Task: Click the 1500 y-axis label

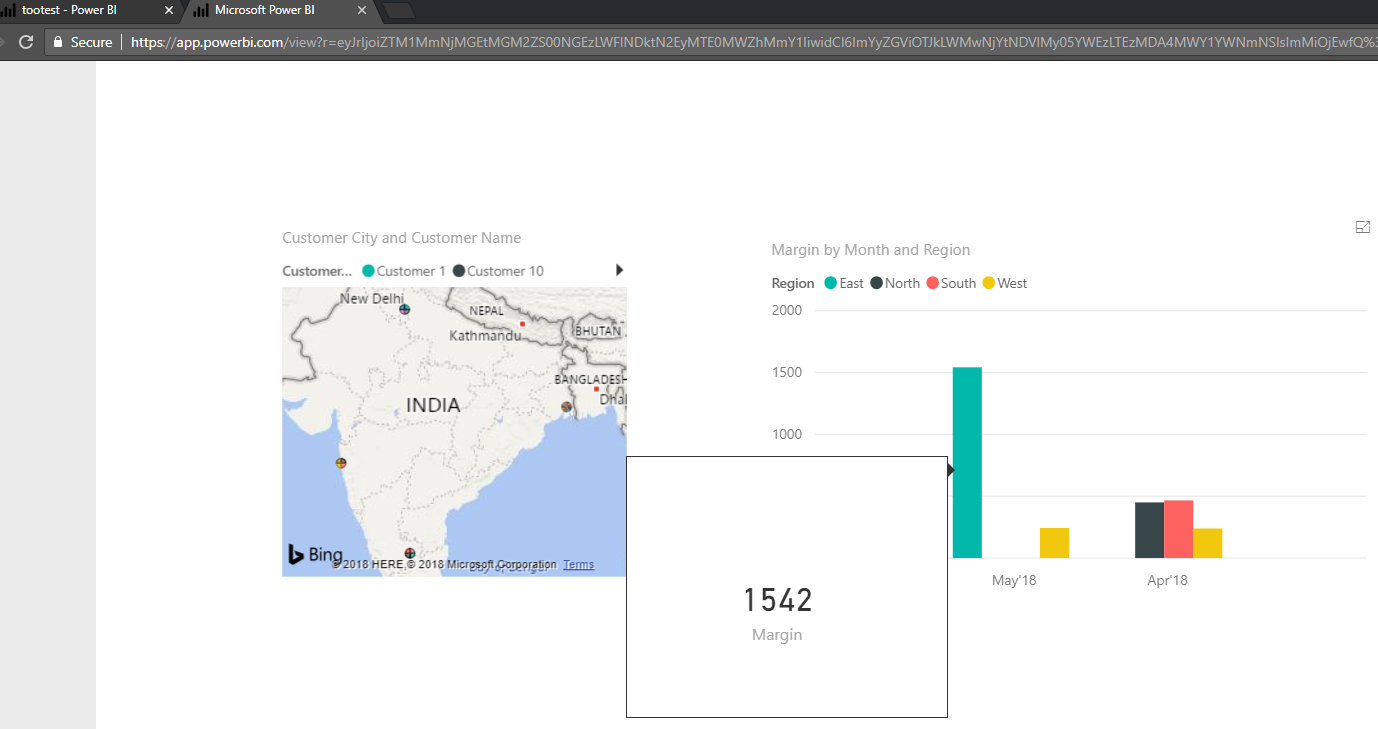Action: click(x=787, y=372)
